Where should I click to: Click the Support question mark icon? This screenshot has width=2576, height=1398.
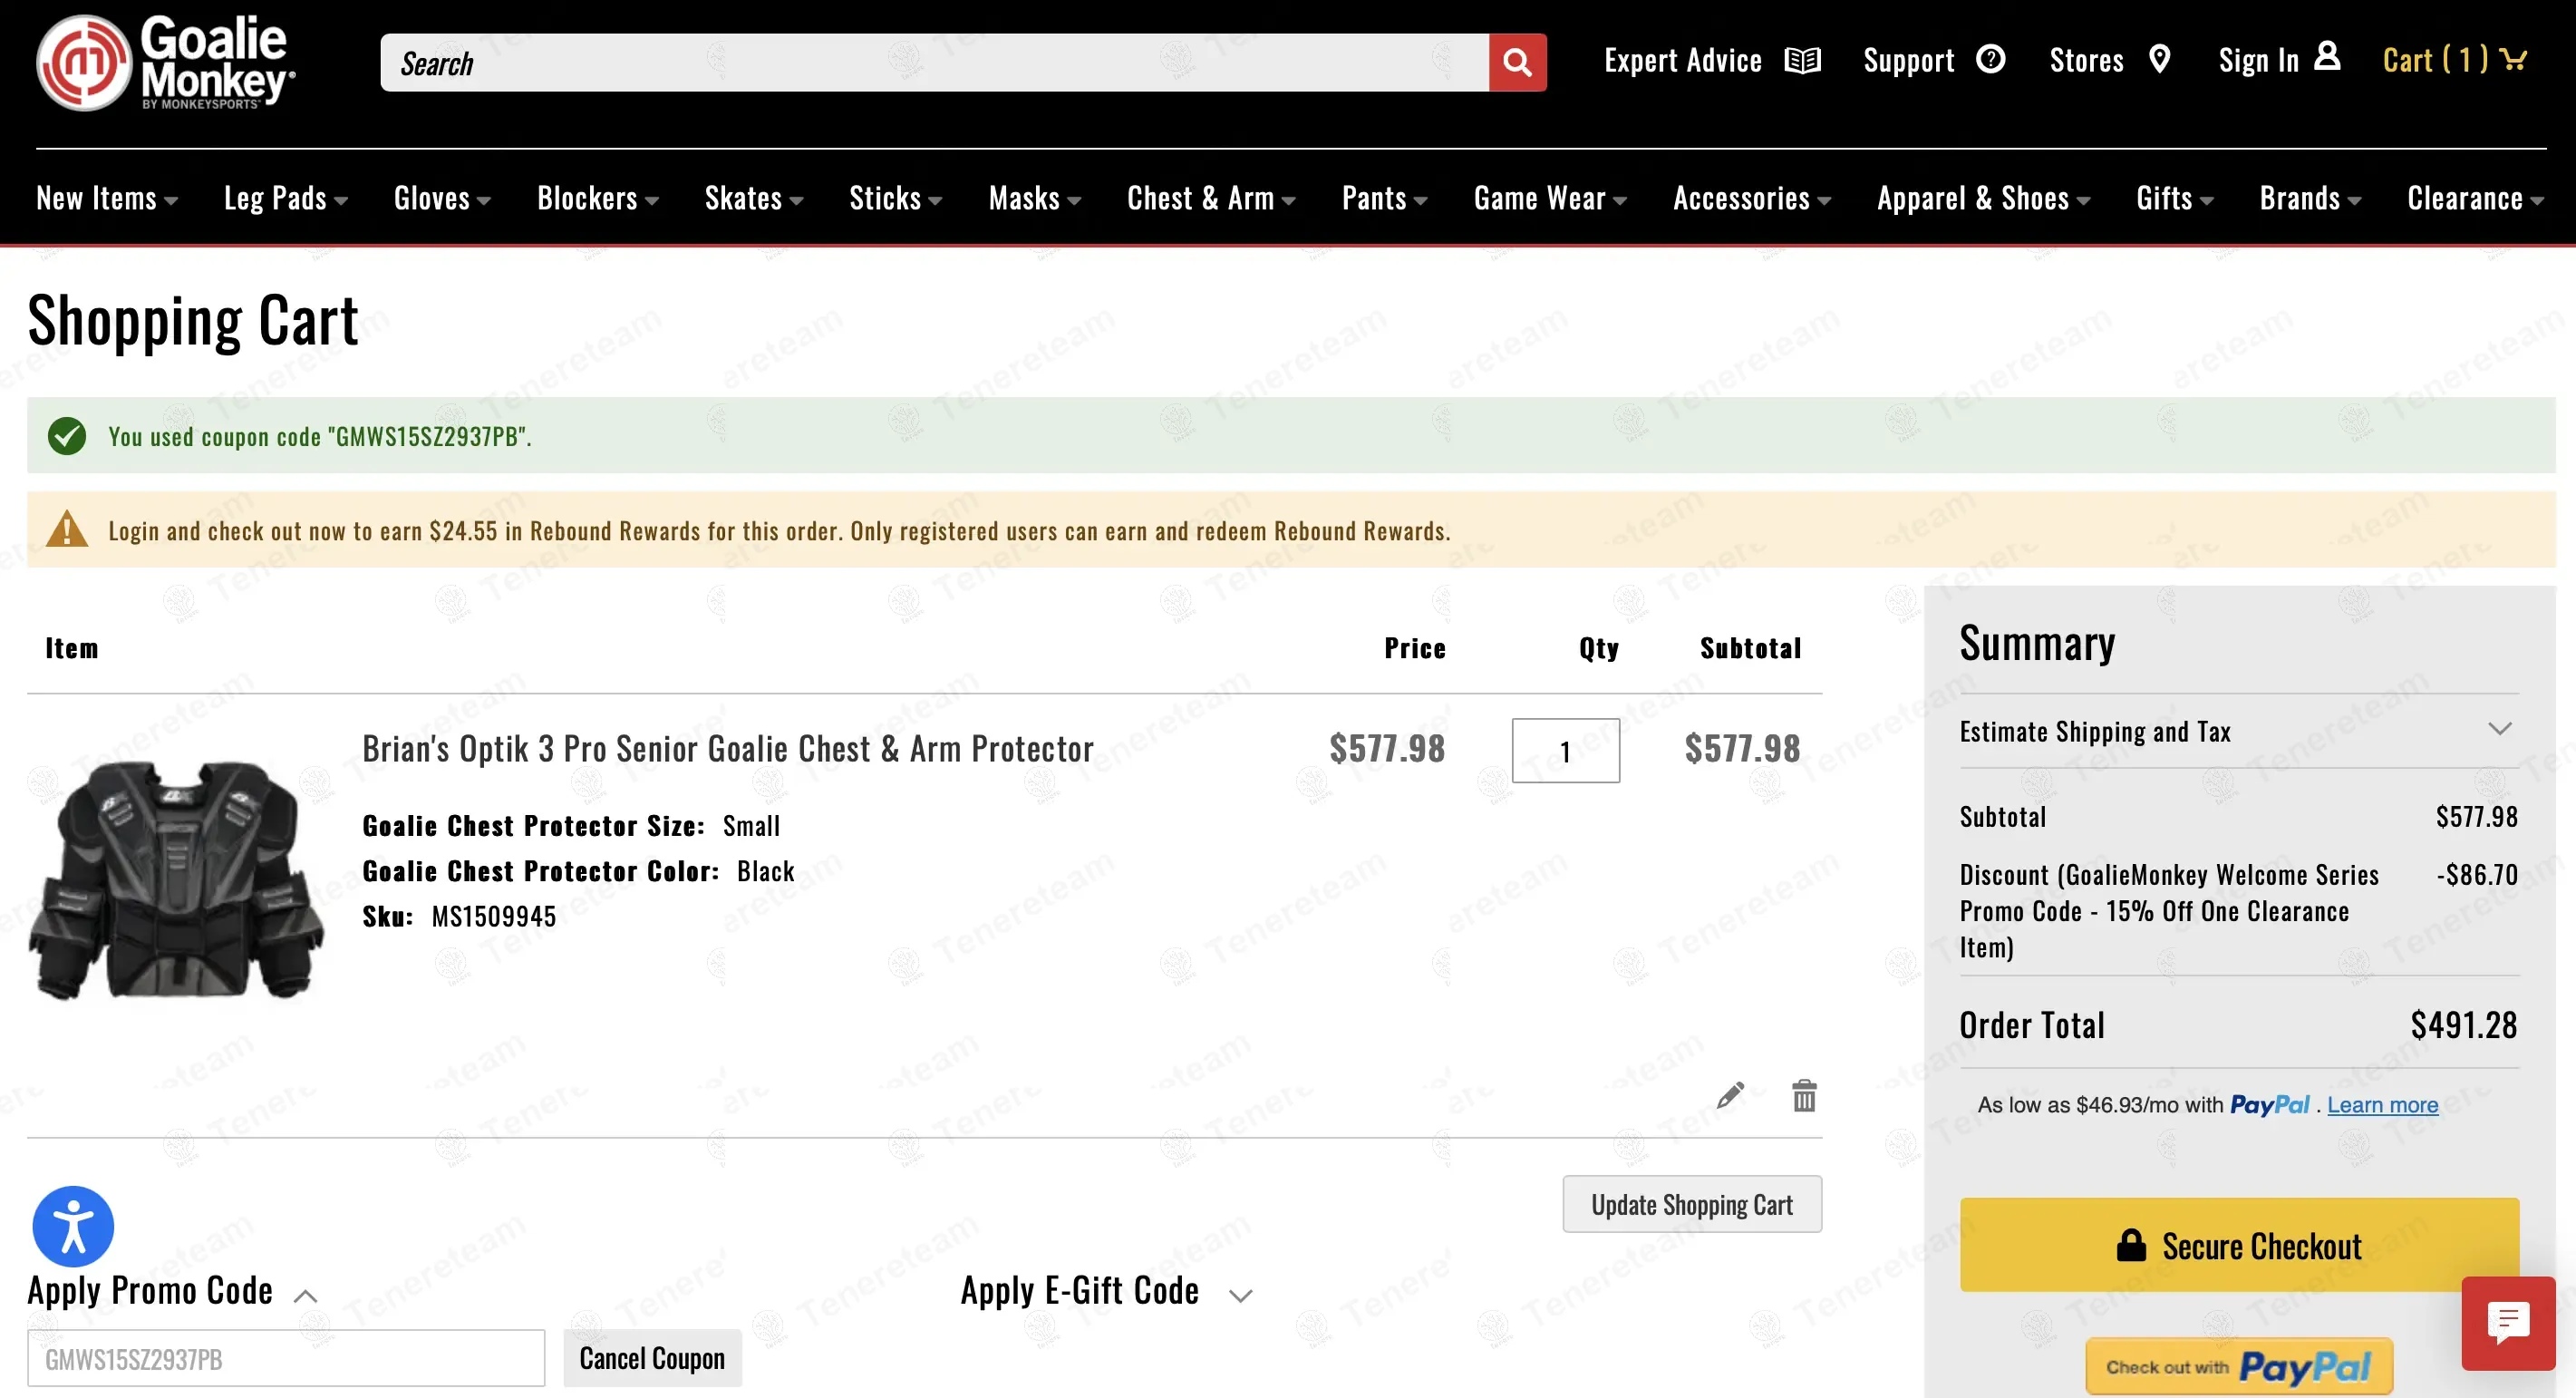pos(1990,59)
